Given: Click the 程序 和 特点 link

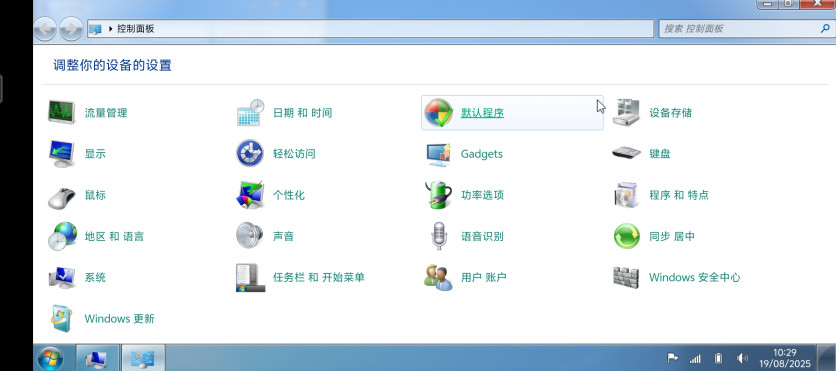Looking at the screenshot, I should coord(679,195).
